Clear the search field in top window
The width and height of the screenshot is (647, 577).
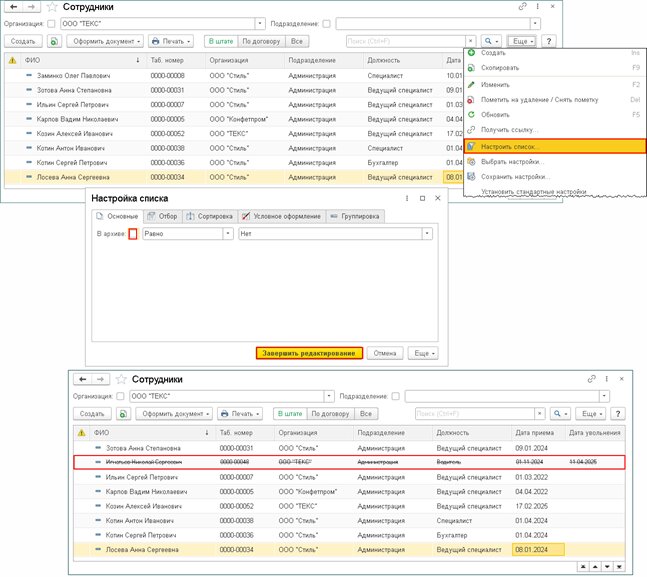pos(470,41)
